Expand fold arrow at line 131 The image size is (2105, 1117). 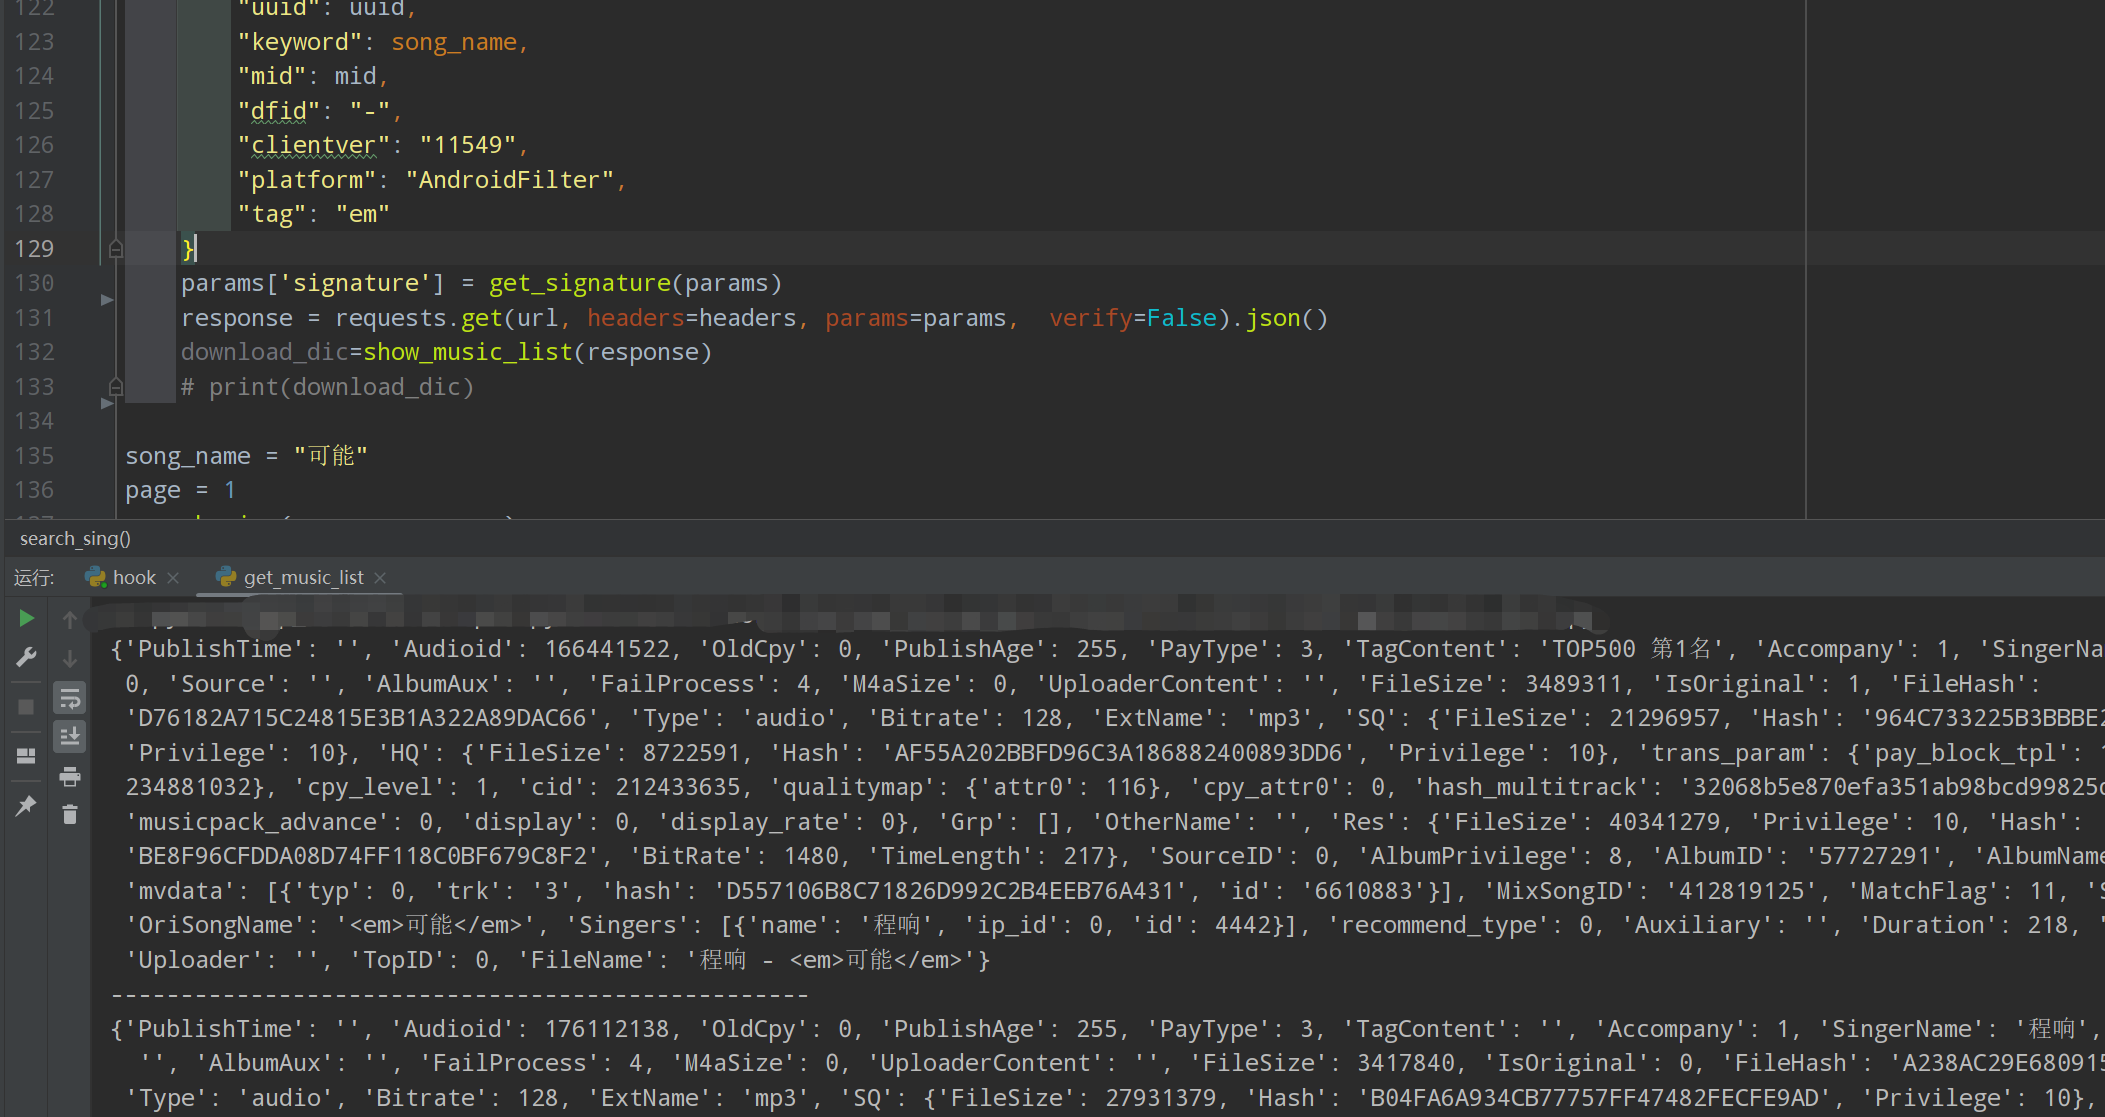(x=107, y=300)
